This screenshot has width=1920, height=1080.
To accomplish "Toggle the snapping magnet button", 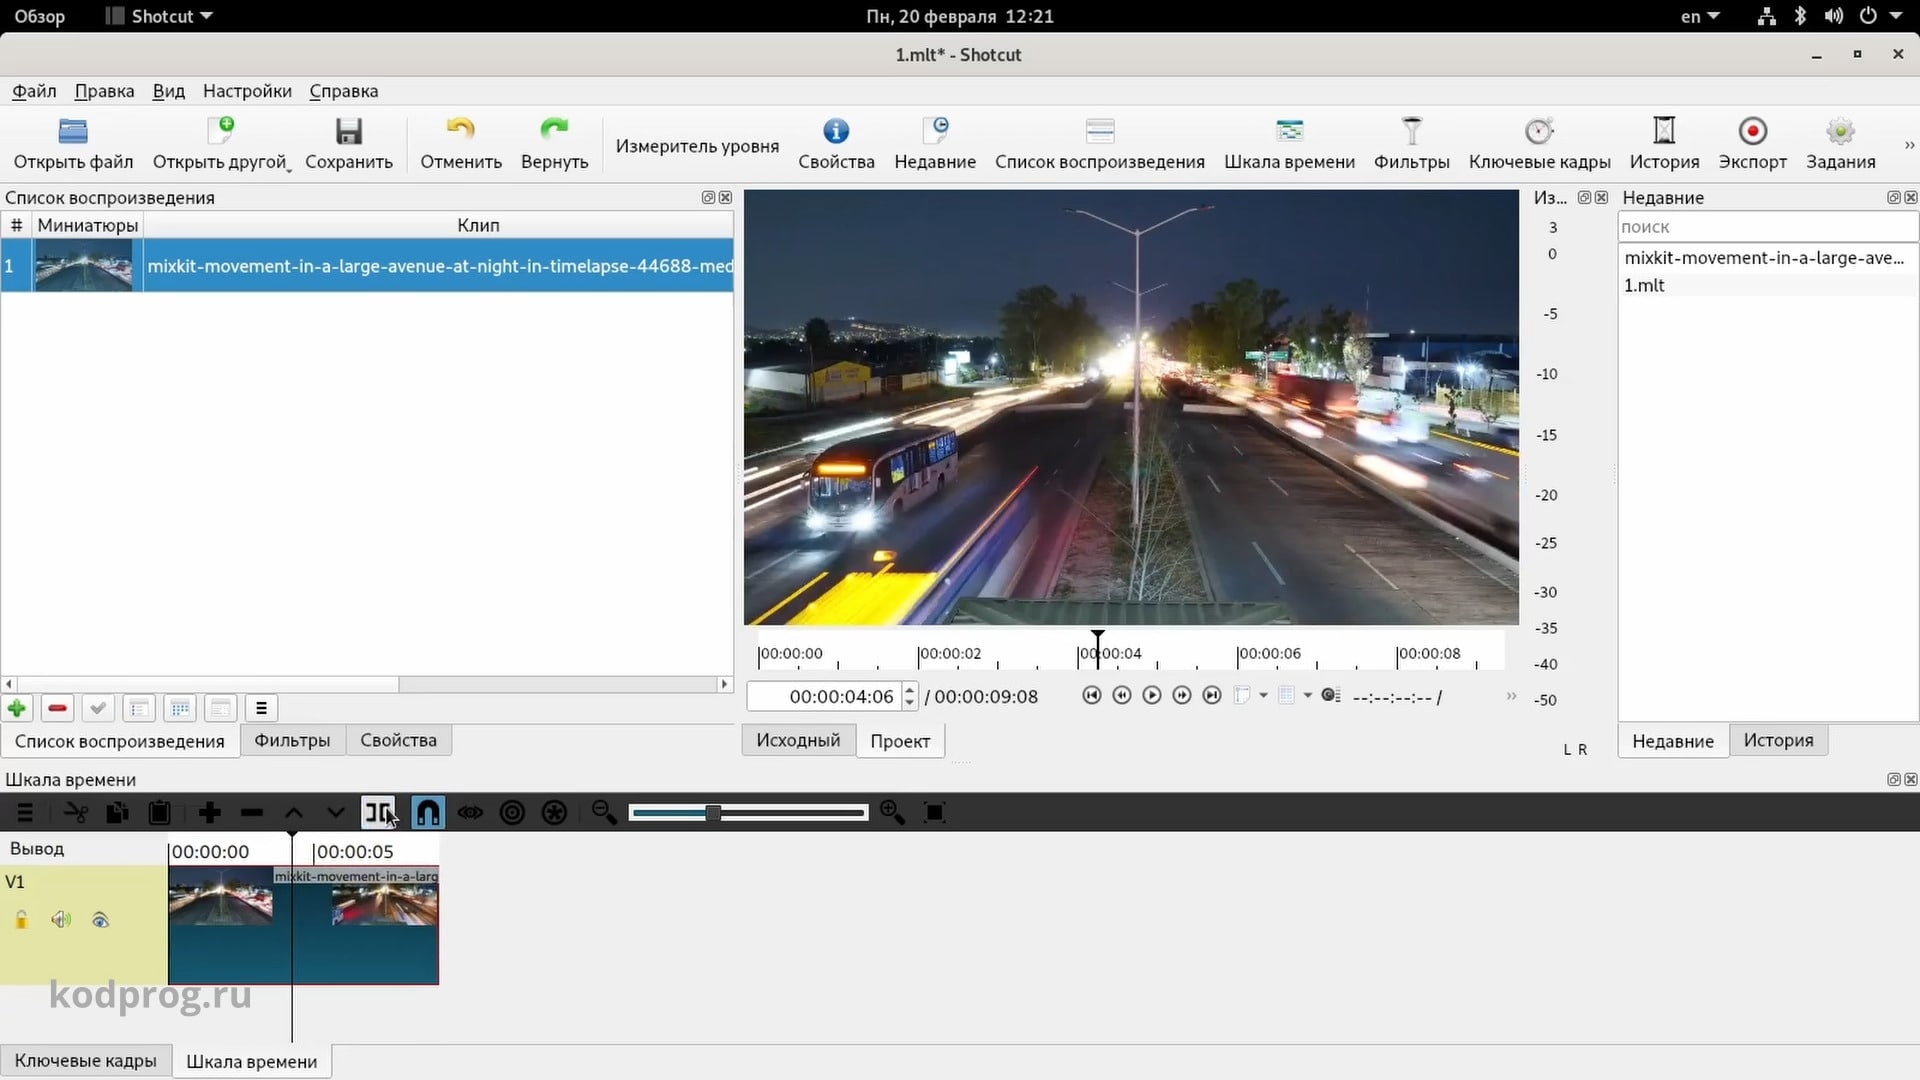I will tap(428, 813).
